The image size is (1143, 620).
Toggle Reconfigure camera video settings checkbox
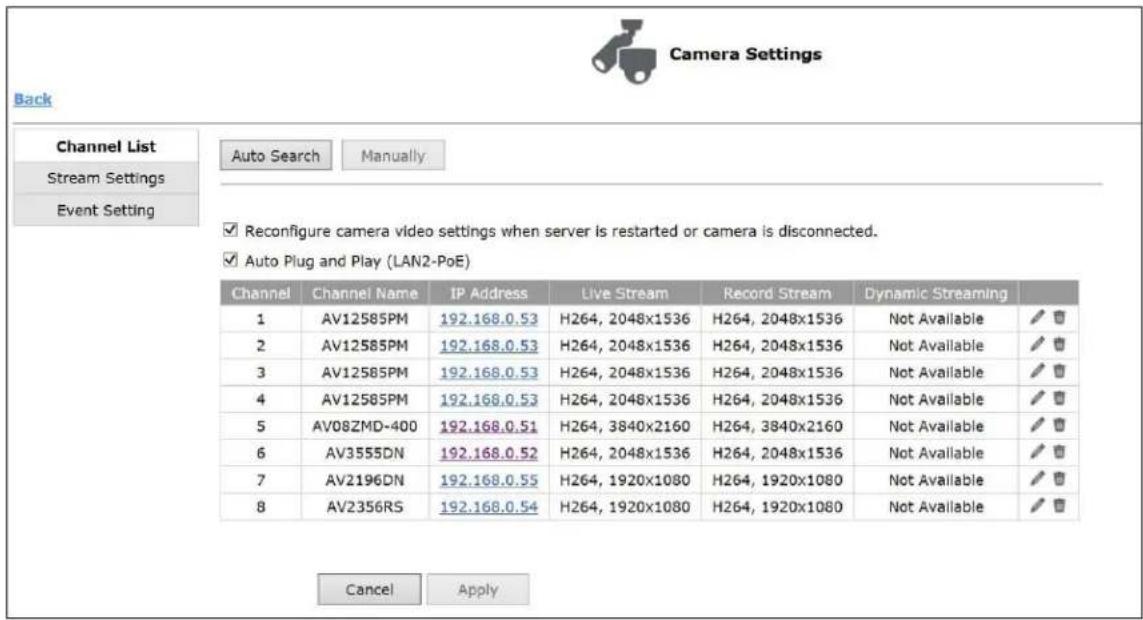coord(230,230)
